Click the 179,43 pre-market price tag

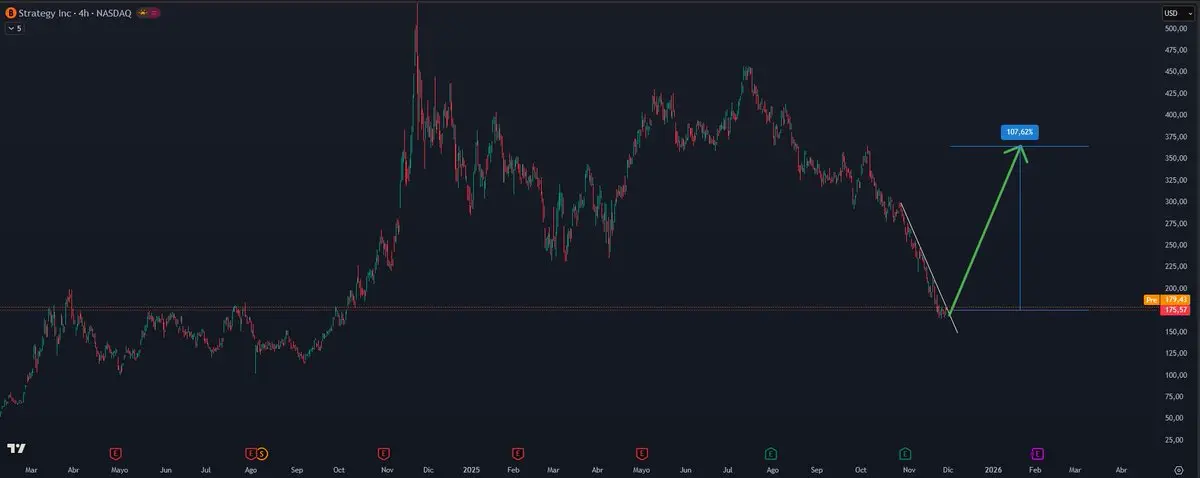[x=1176, y=300]
